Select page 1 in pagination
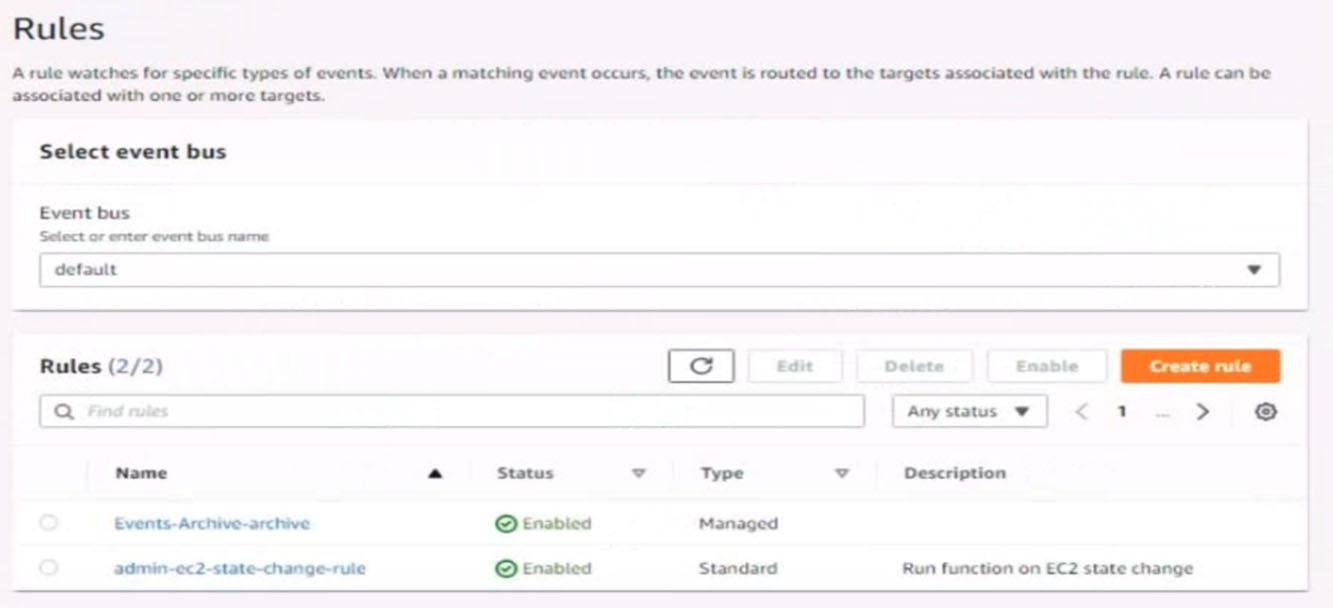Screen dimensions: 1333x608 point(1123,412)
